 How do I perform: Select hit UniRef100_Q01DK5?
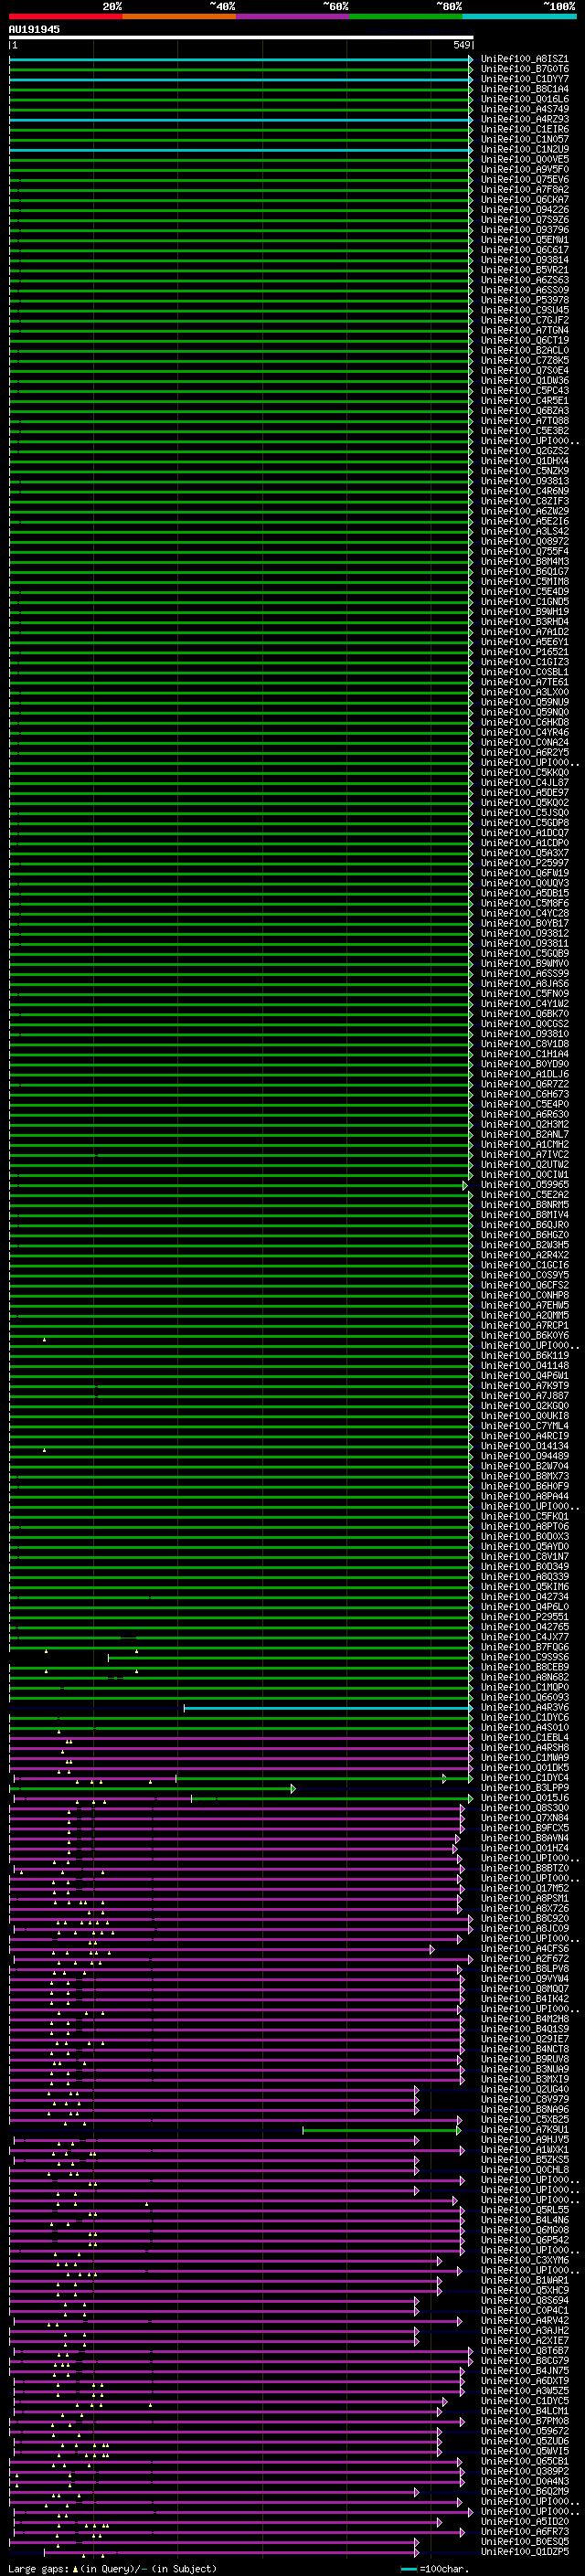(x=524, y=1767)
